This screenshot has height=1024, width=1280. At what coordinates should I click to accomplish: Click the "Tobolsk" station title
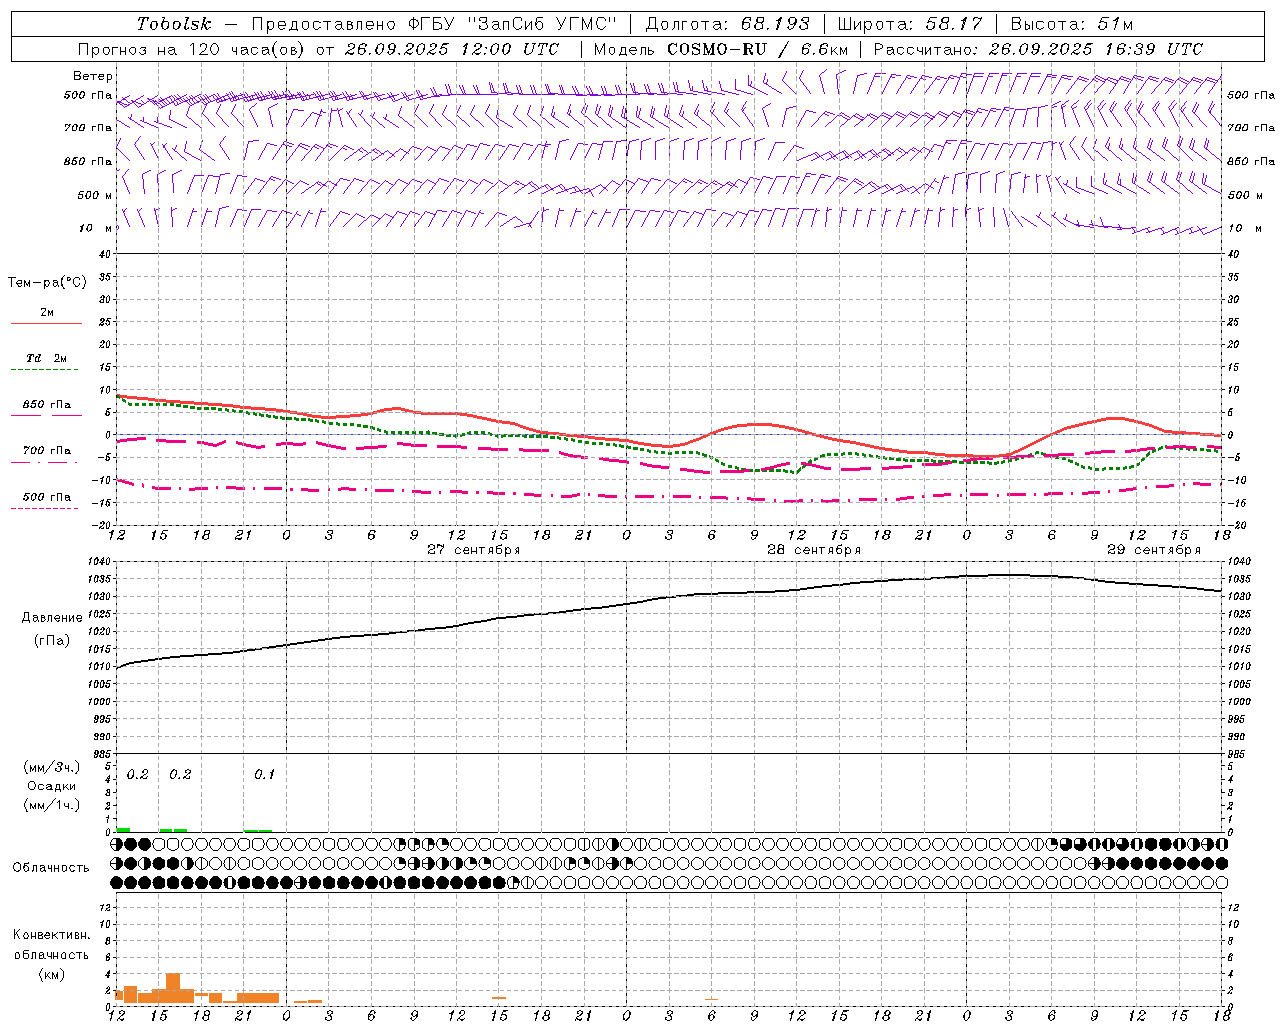174,24
